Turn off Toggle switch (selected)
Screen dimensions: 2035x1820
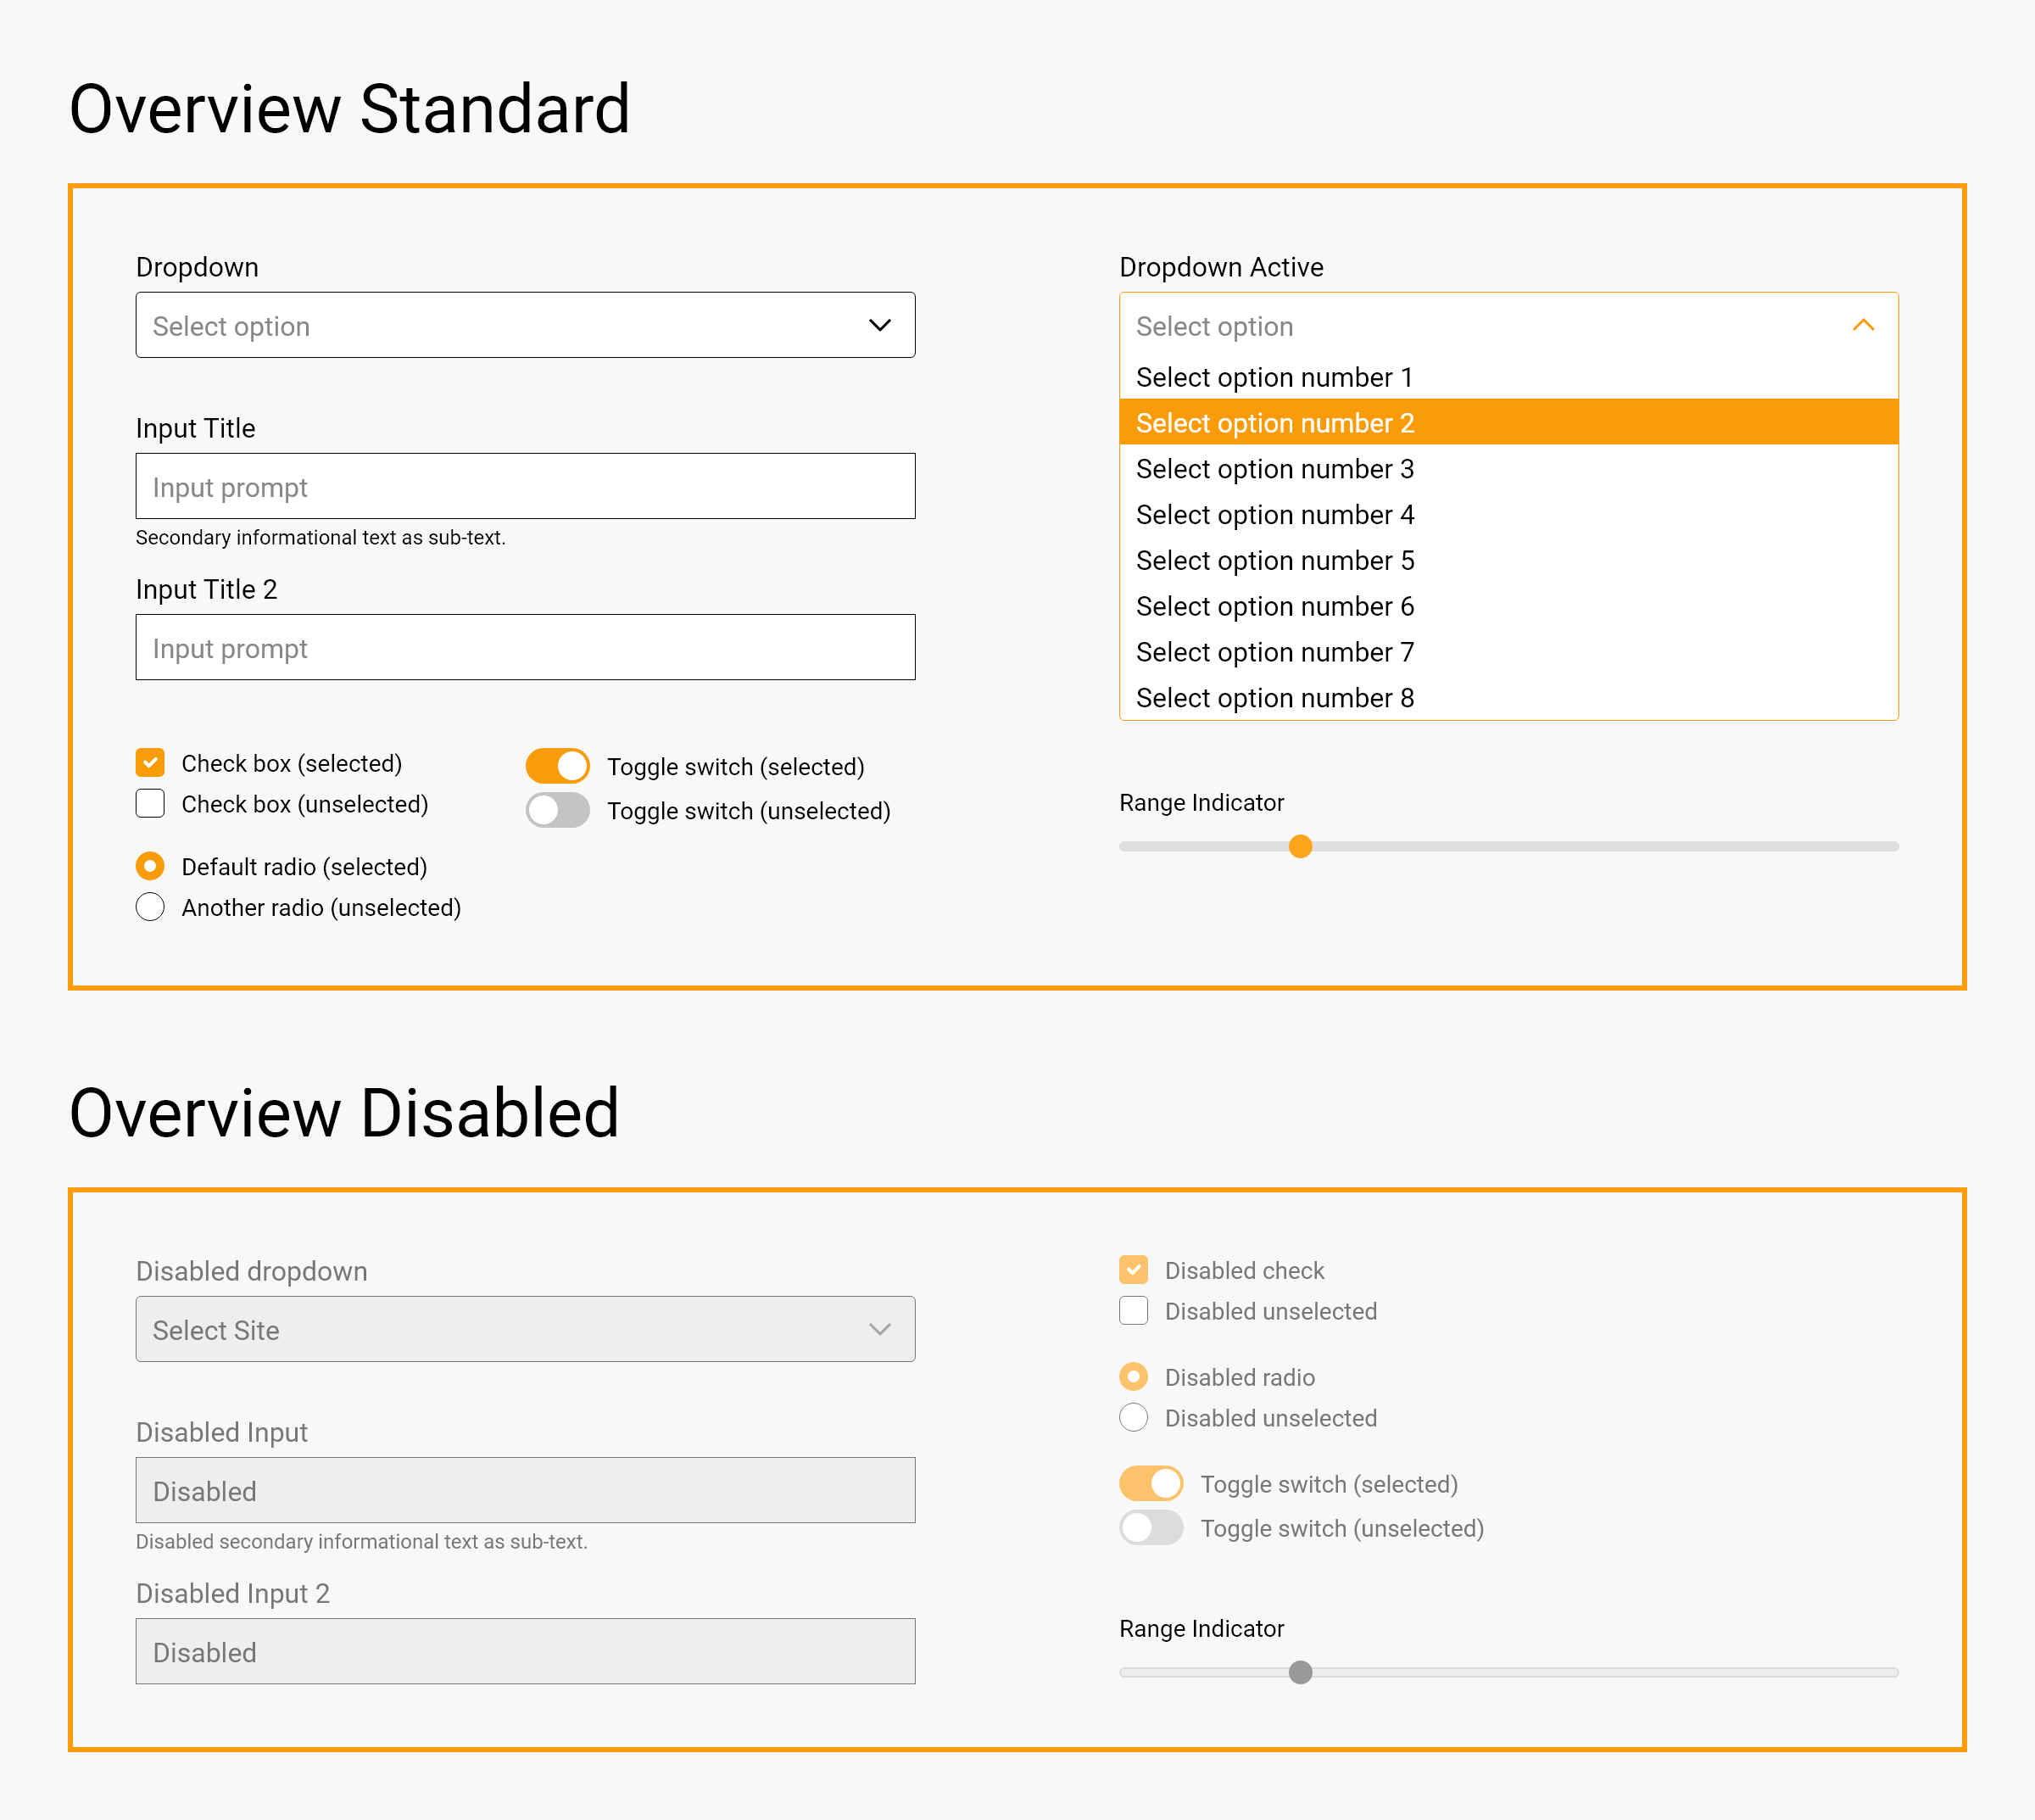(x=557, y=766)
